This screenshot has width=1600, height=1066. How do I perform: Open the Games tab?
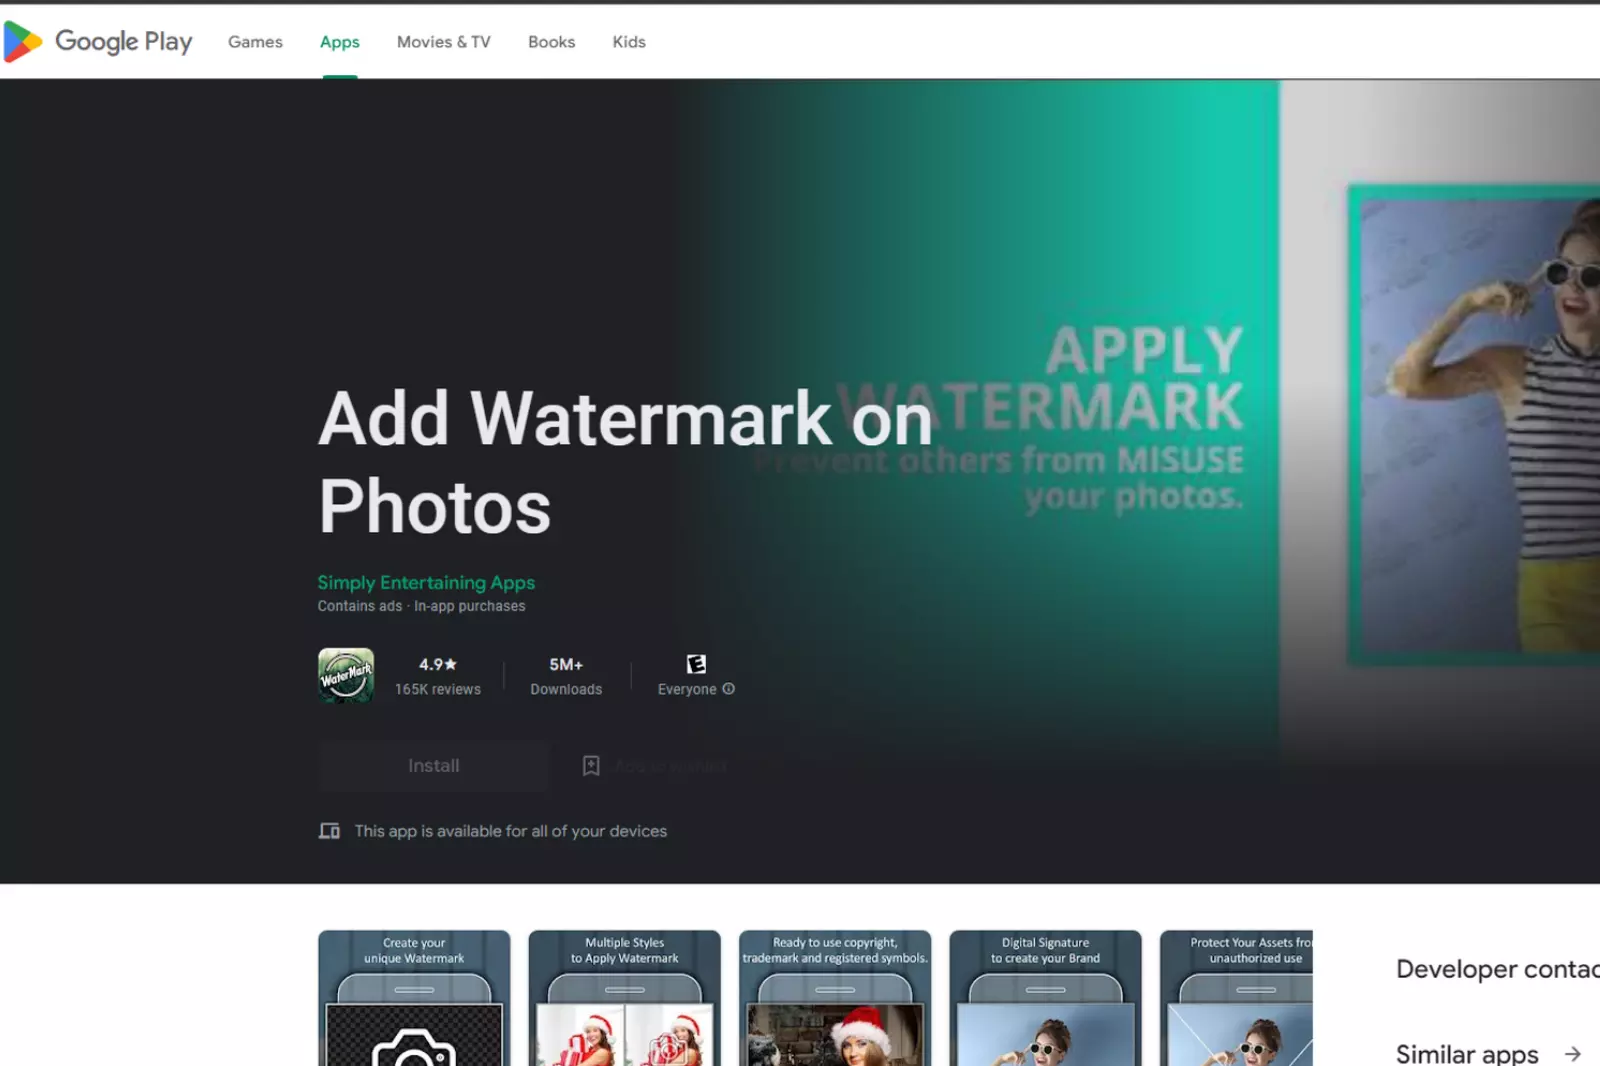[x=255, y=42]
